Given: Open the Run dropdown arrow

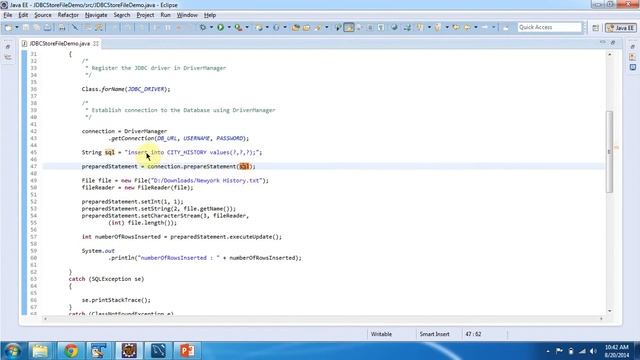Looking at the screenshot, I should (x=229, y=27).
